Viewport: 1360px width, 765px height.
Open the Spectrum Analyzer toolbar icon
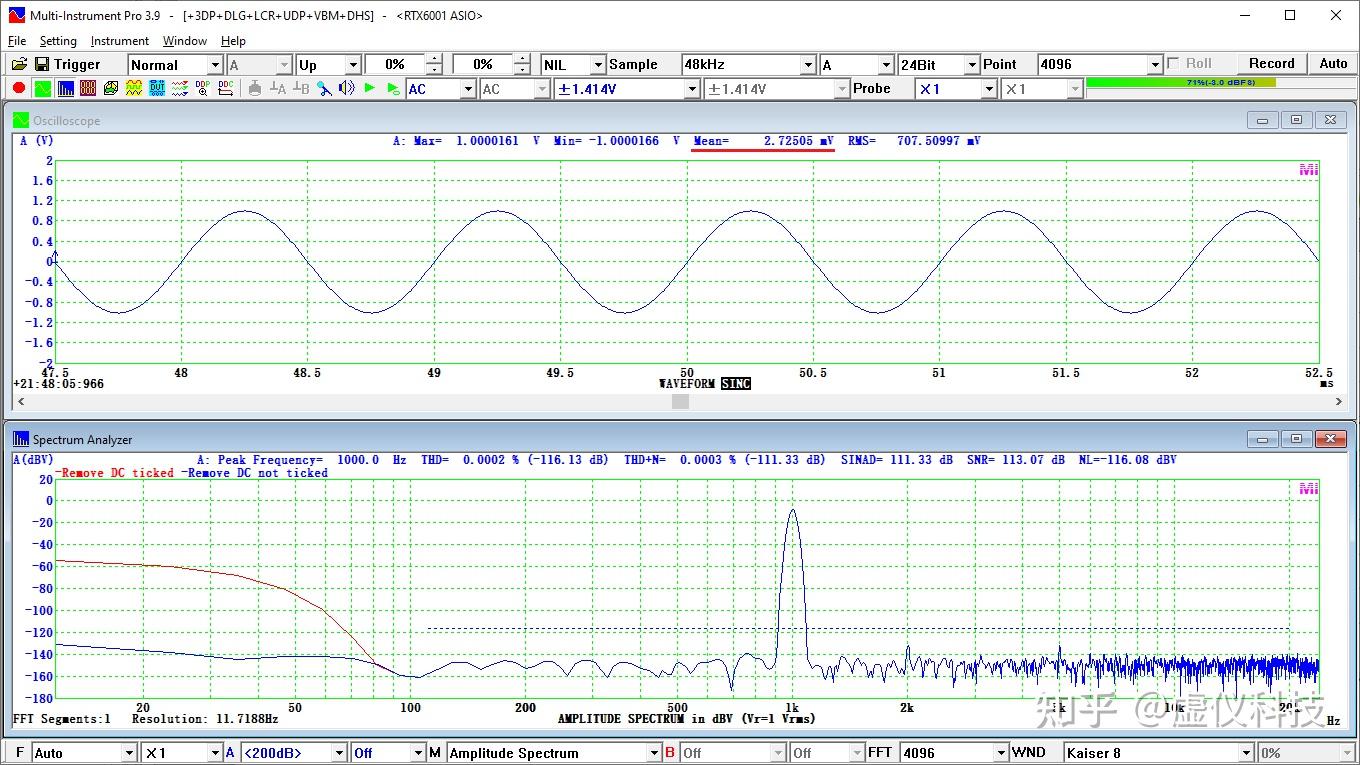pyautogui.click(x=65, y=88)
